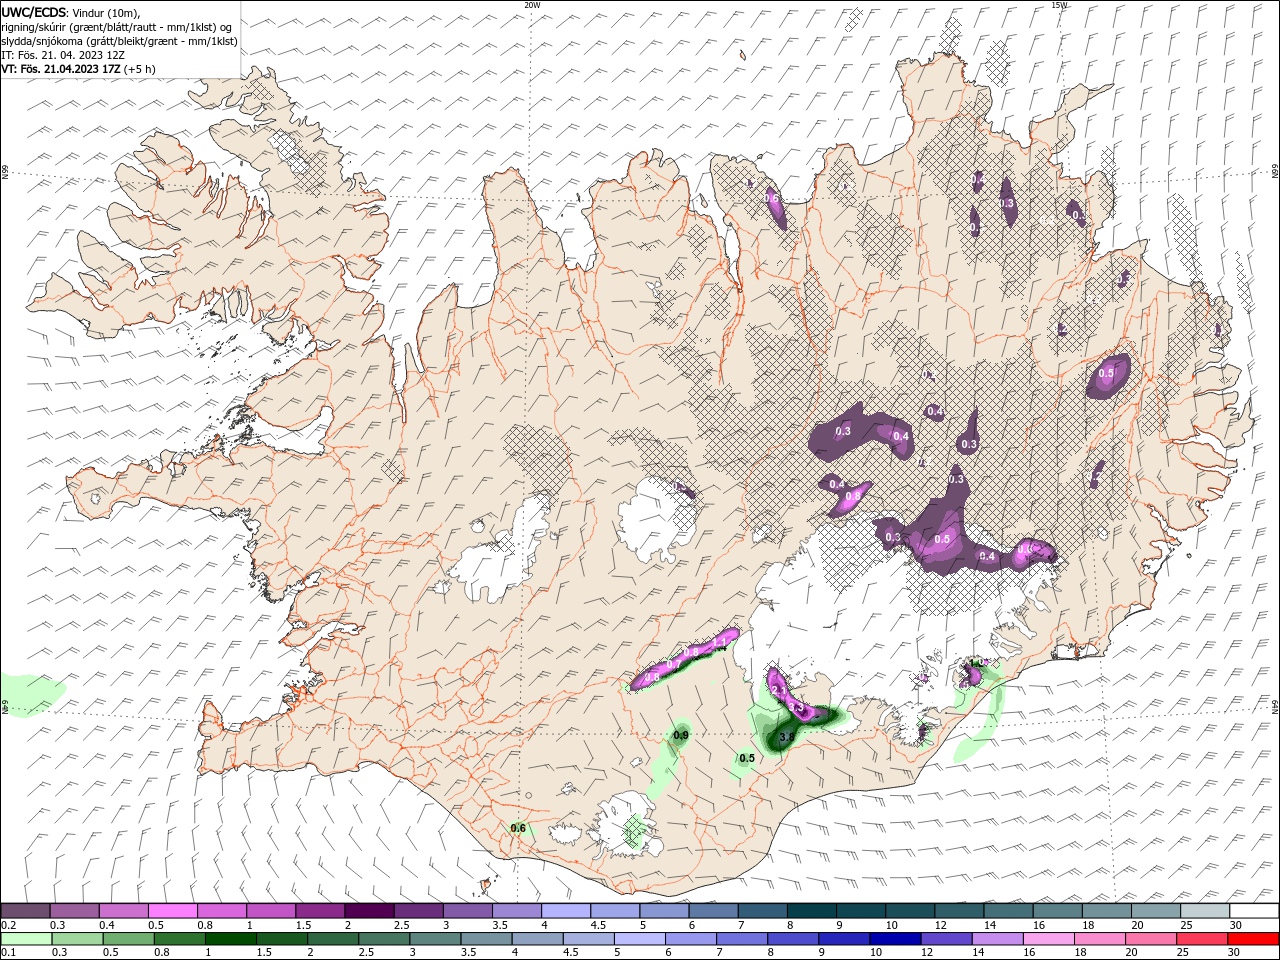Click the black 0.6 value on light green
The width and height of the screenshot is (1280, 960).
coord(518,828)
